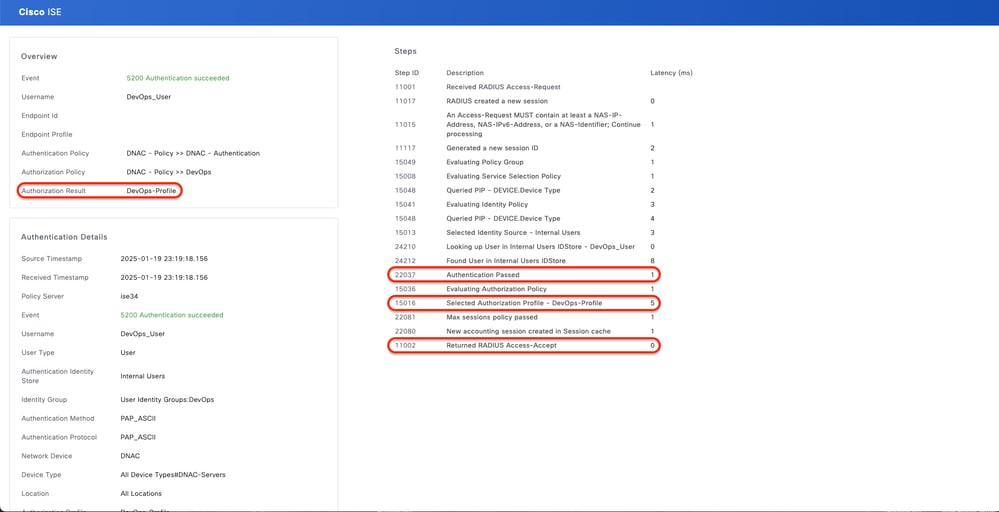Click 'Selected Authorization Profile - DevOps-Profile' step
The image size is (999, 512).
point(524,303)
